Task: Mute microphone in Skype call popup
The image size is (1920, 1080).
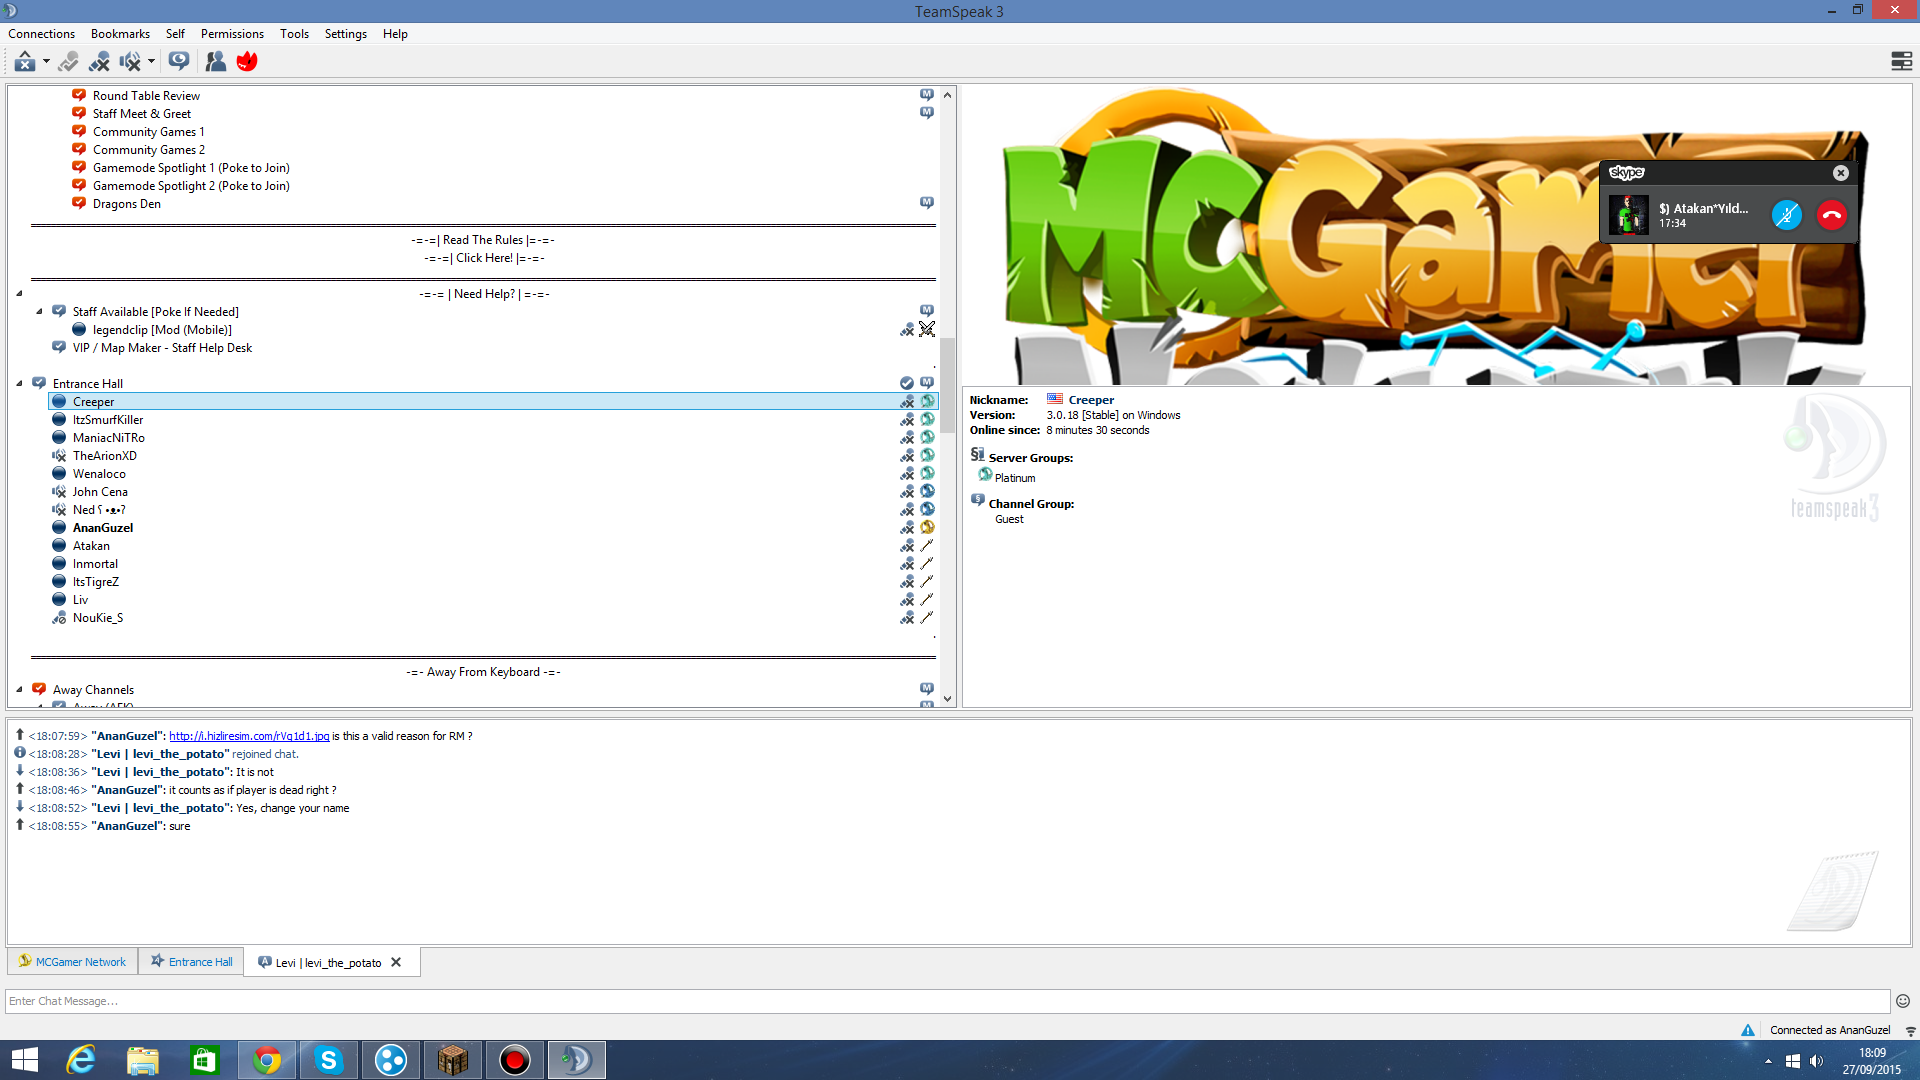Action: [x=1786, y=215]
